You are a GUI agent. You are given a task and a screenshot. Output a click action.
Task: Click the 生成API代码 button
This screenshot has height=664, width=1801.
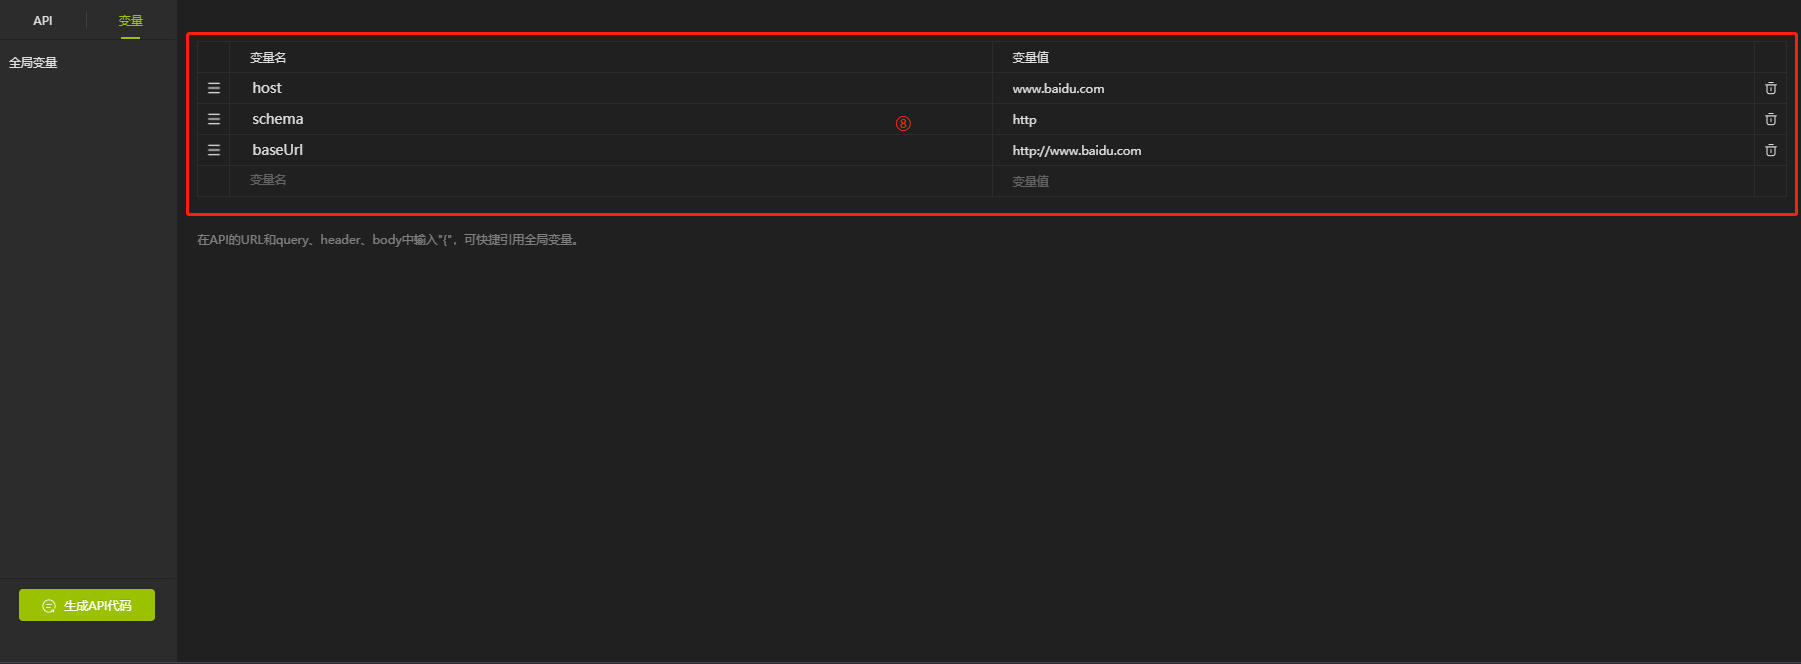(x=87, y=605)
